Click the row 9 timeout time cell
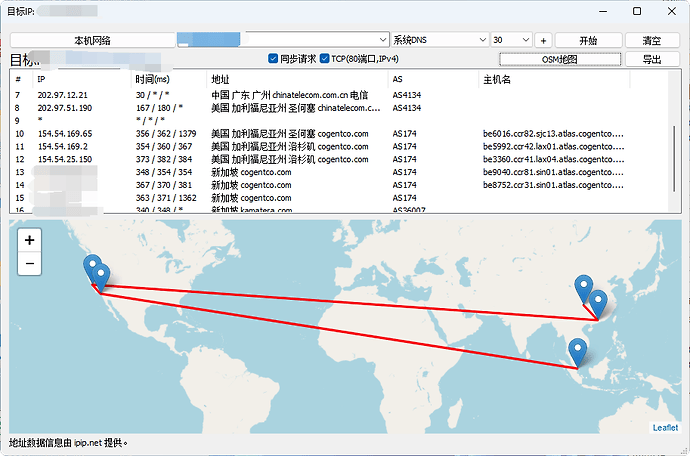 click(x=150, y=120)
